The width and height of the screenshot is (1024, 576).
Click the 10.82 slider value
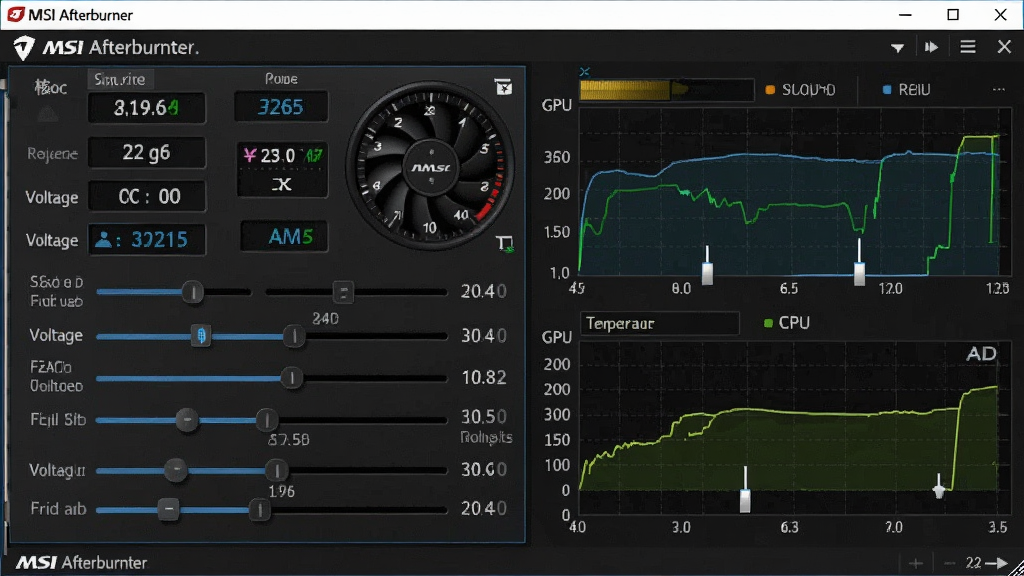(484, 377)
